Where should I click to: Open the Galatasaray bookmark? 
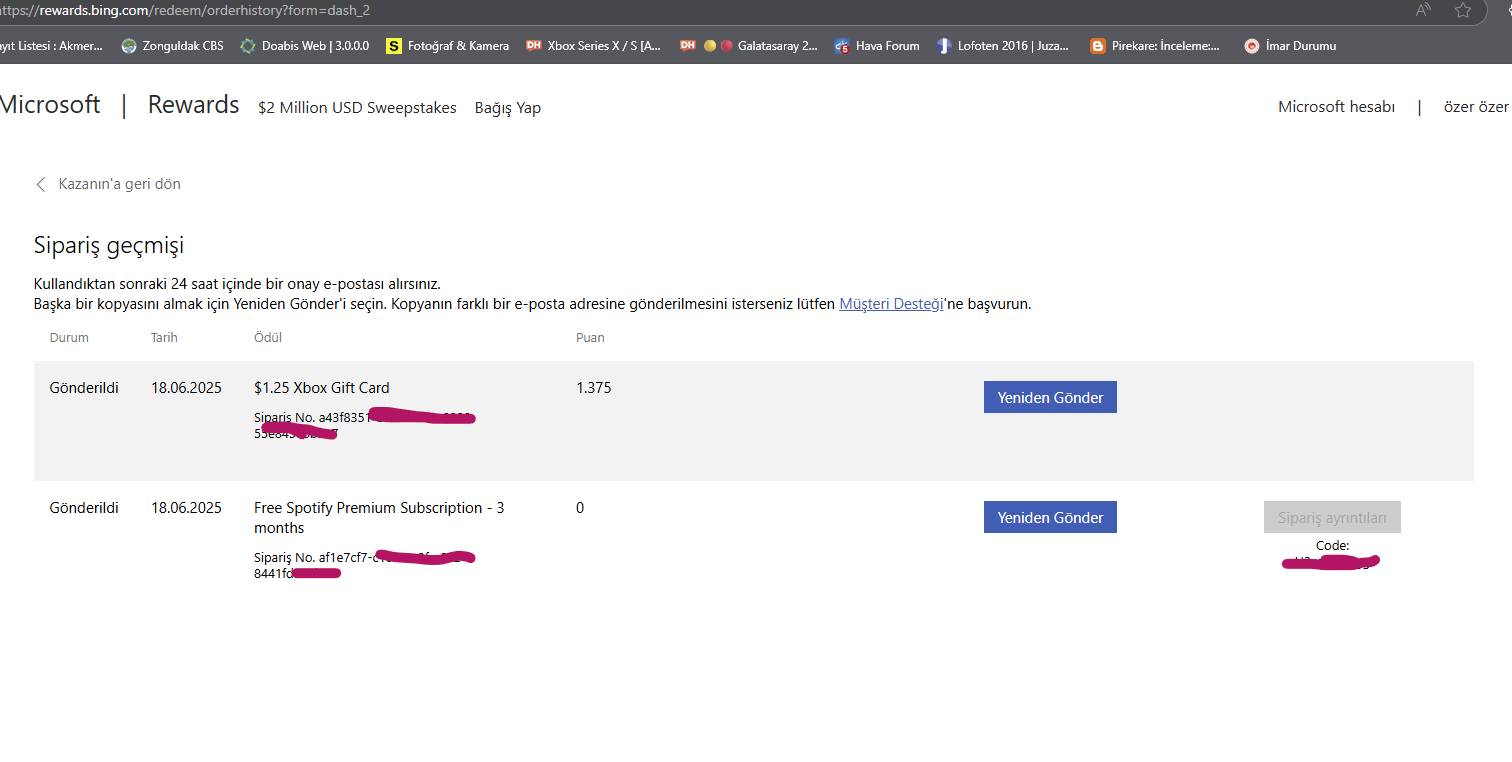(x=748, y=46)
